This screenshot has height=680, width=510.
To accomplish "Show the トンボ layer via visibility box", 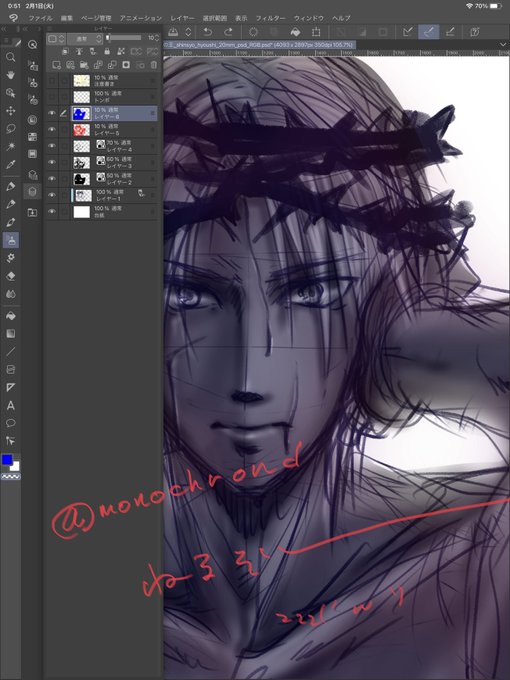I will click(52, 97).
